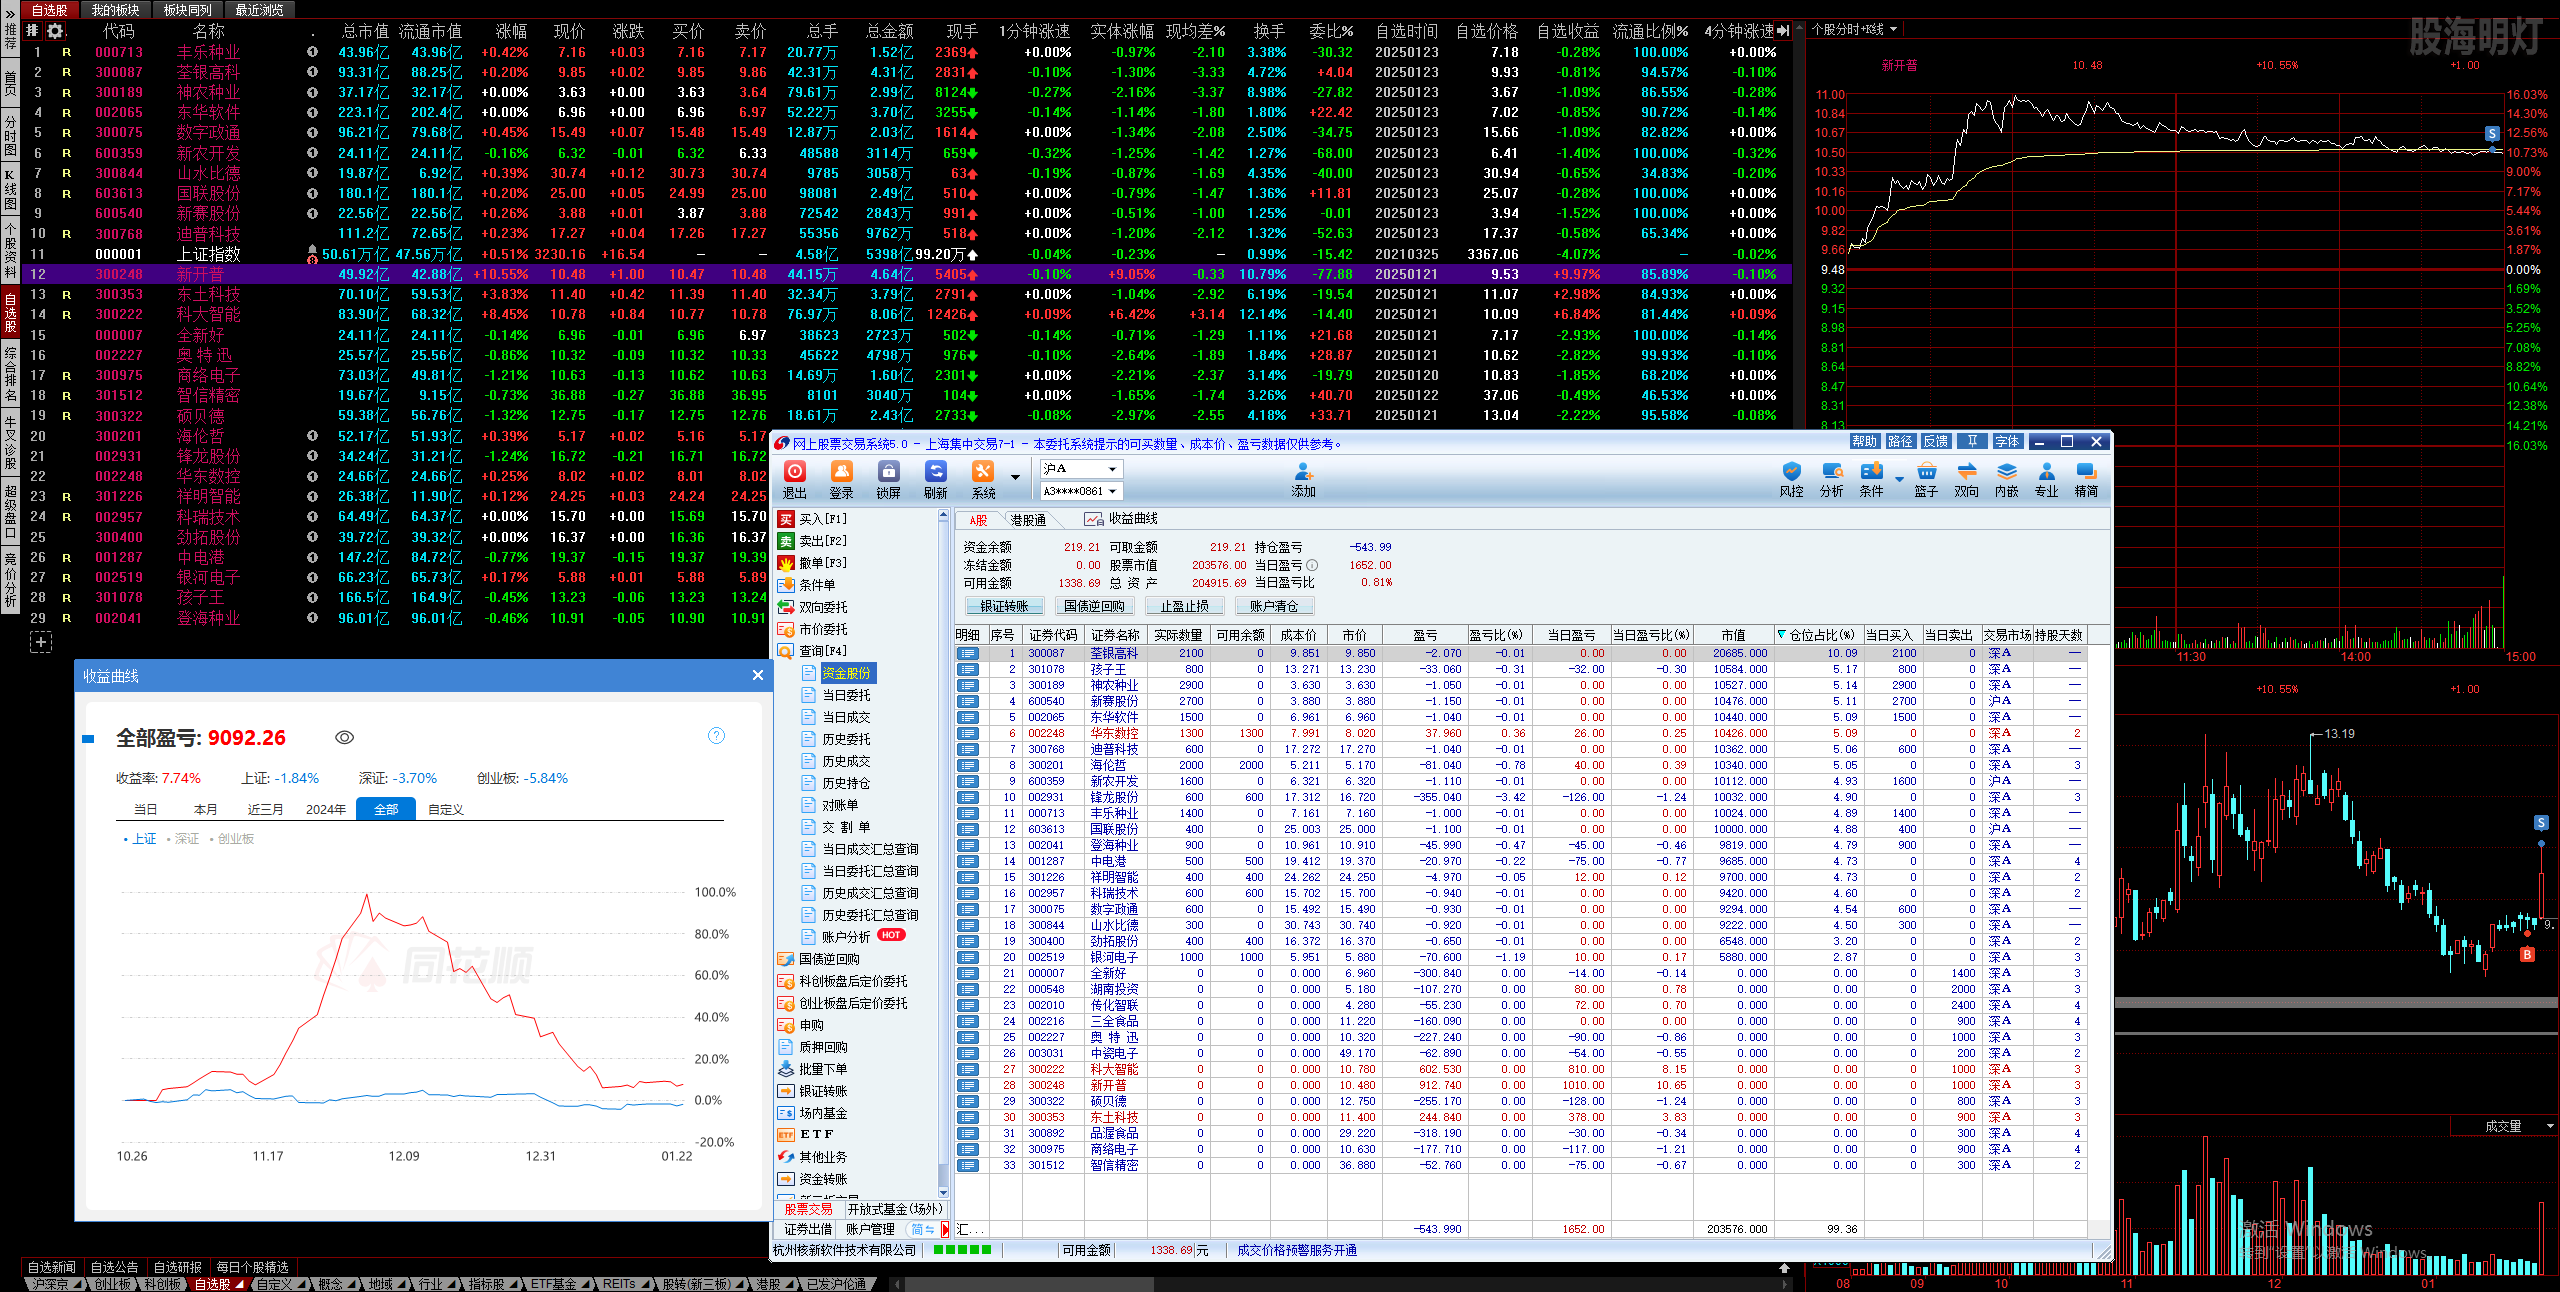The image size is (2560, 1292).
Task: Lock the screen with 锁屏 icon
Action: pos(889,479)
